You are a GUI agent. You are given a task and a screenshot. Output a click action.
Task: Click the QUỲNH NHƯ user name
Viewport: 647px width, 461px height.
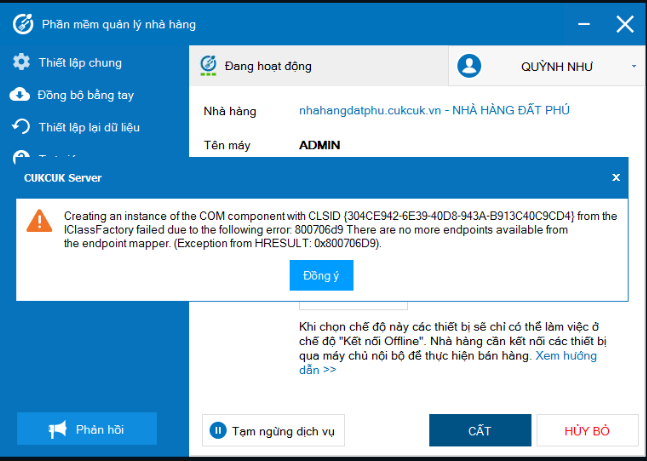pos(557,66)
